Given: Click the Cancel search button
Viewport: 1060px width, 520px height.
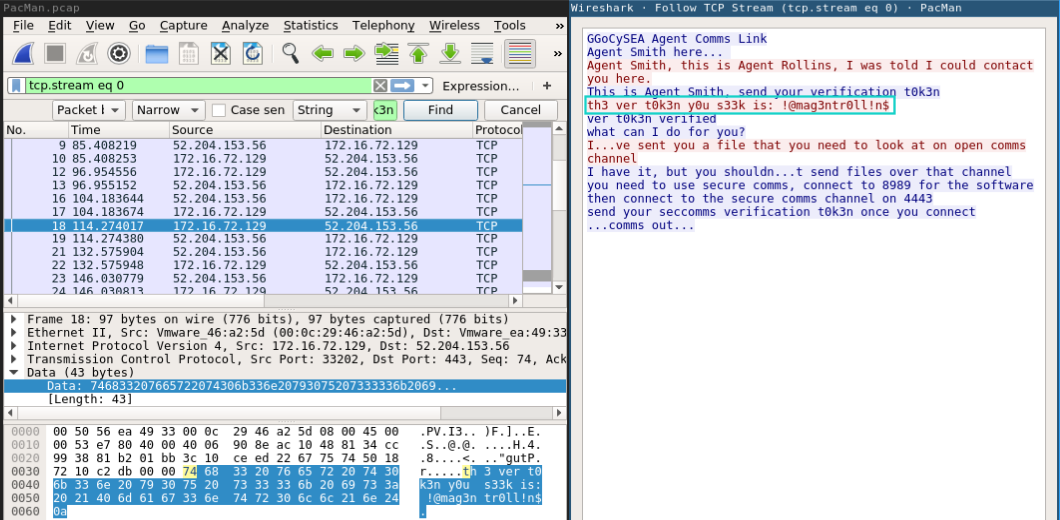Looking at the screenshot, I should [521, 110].
